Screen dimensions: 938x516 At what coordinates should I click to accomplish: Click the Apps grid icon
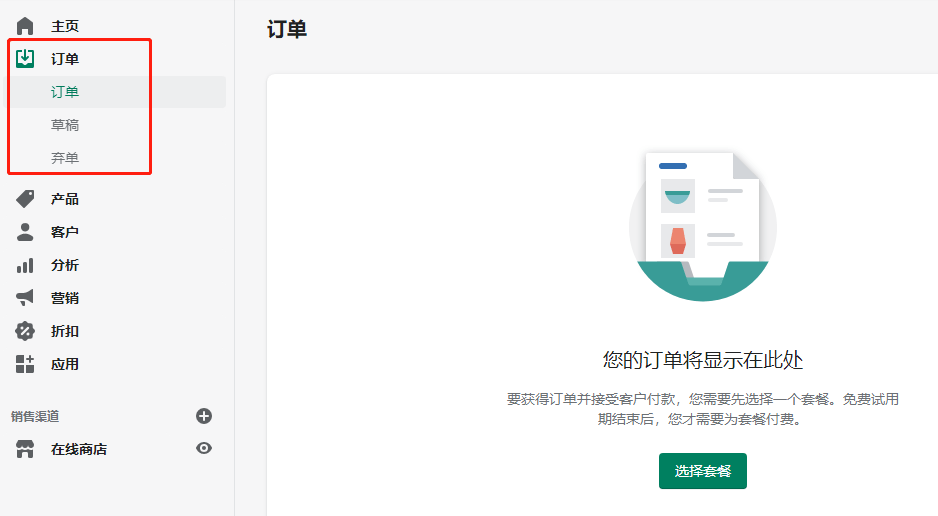(x=25, y=364)
